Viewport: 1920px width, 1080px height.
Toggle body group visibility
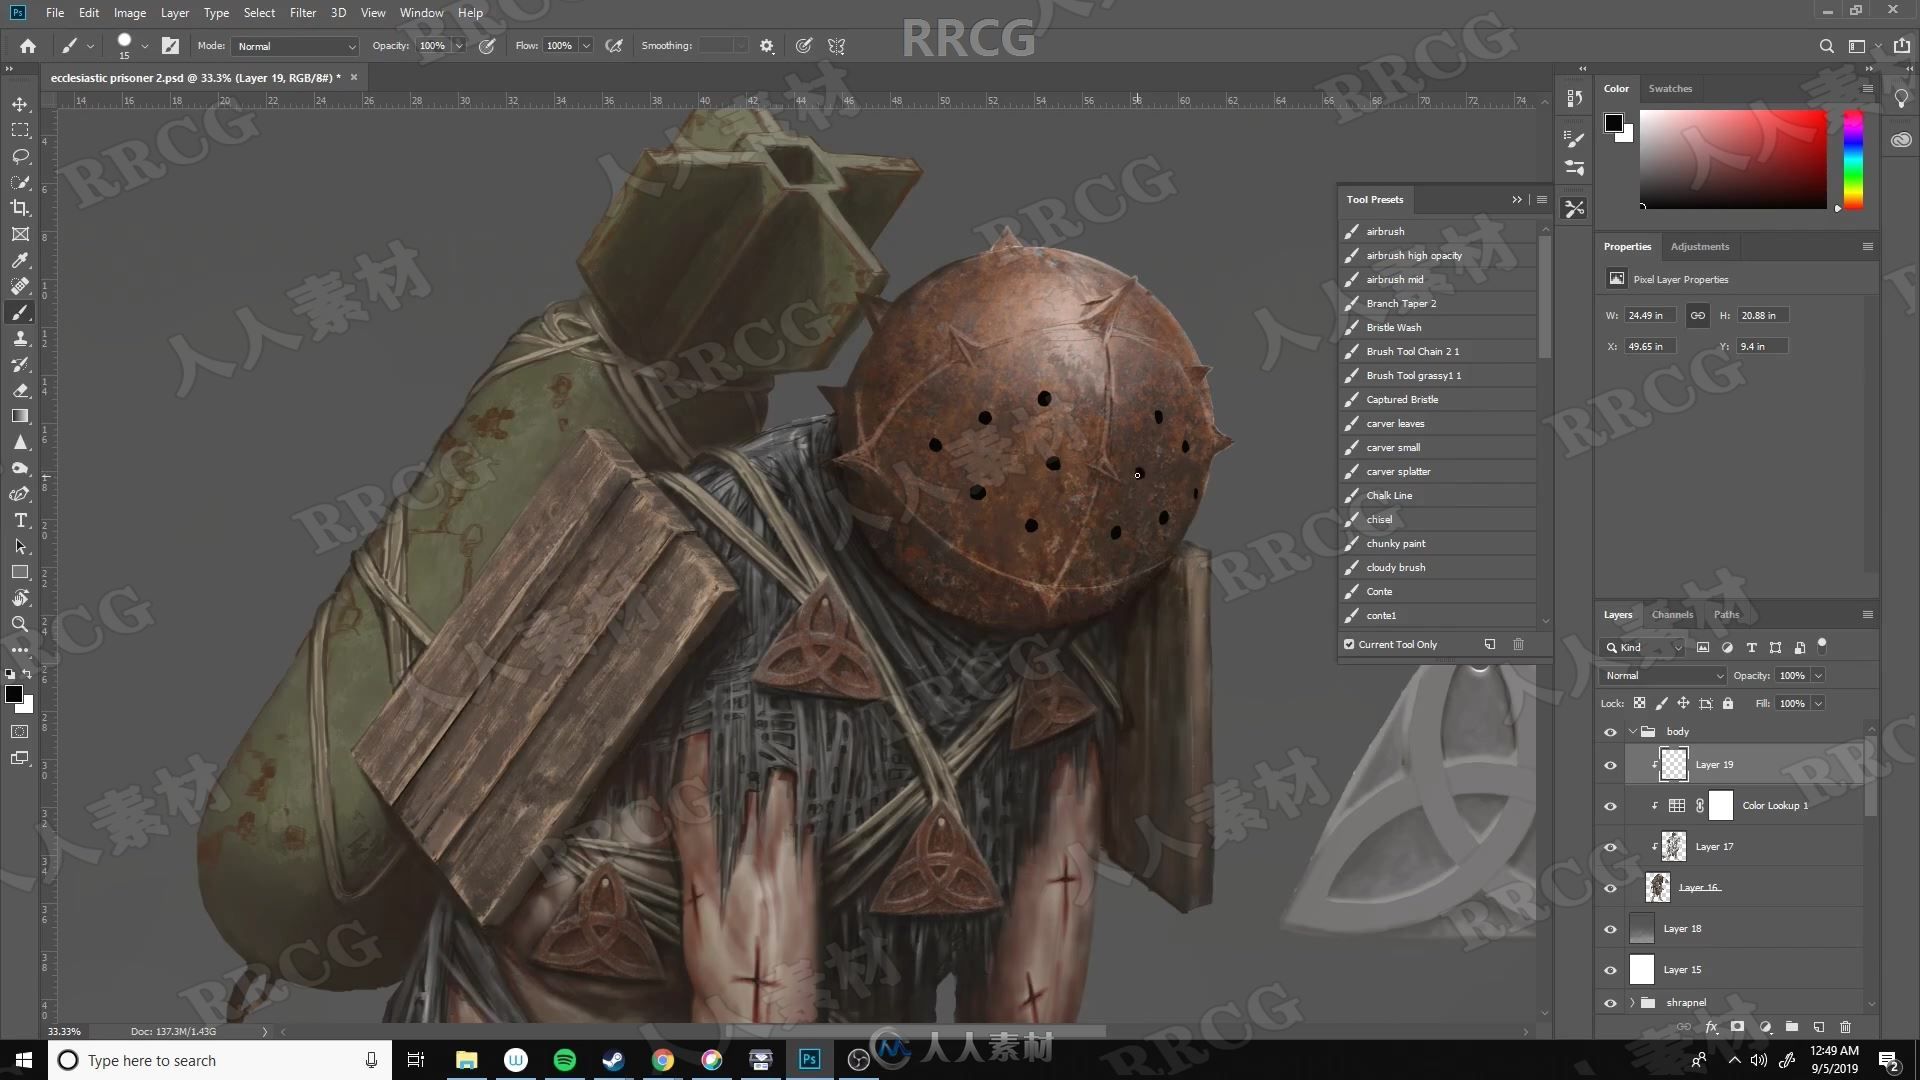tap(1610, 732)
